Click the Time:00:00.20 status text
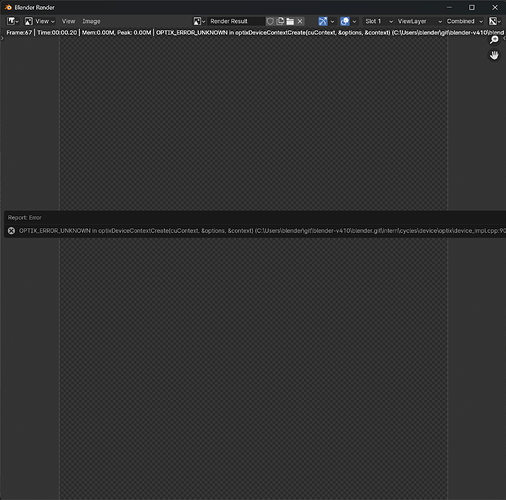 click(x=57, y=33)
